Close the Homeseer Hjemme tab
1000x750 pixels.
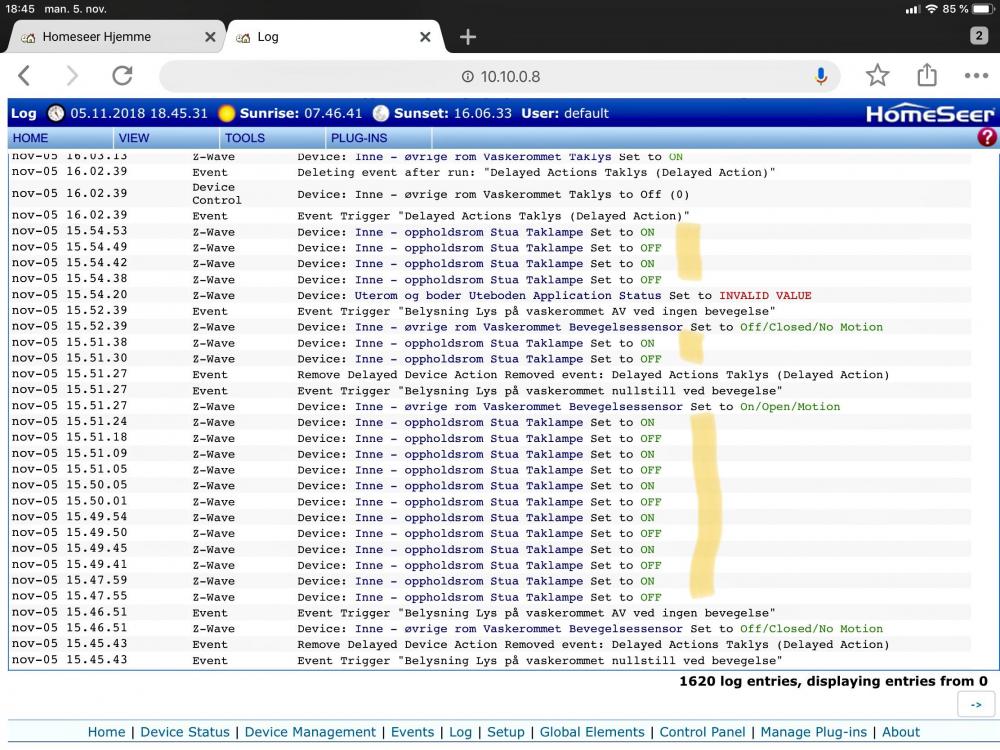210,37
